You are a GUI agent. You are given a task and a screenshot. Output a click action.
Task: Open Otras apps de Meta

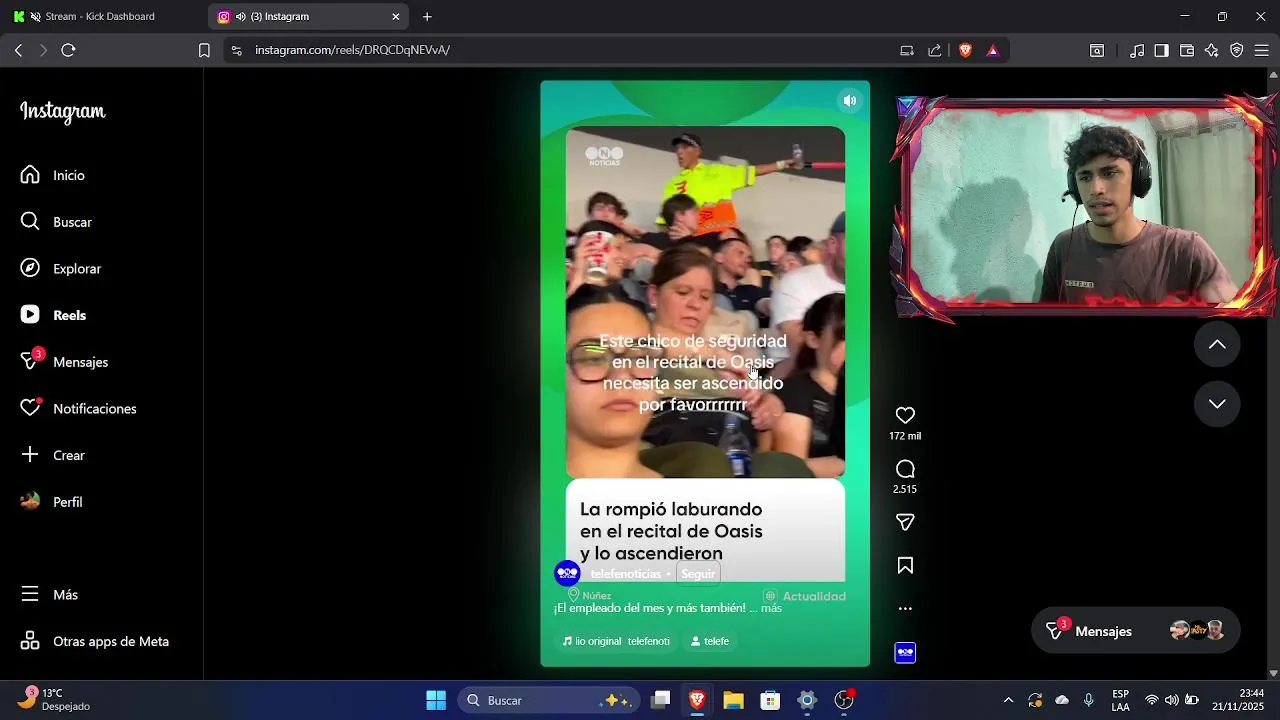coord(95,641)
